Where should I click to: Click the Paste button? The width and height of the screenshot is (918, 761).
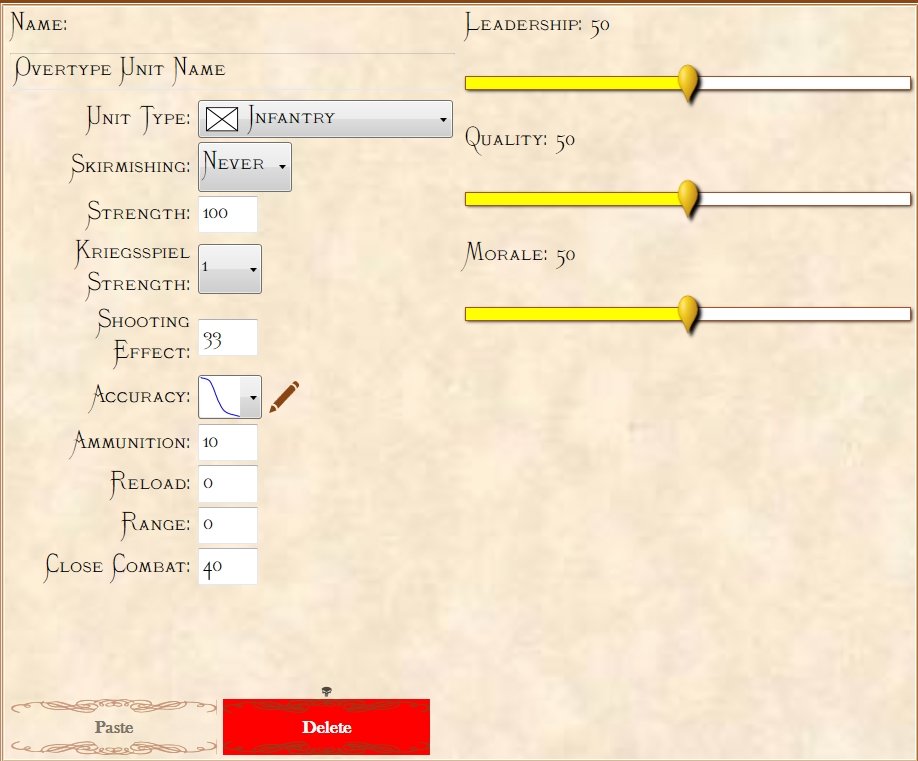[114, 727]
